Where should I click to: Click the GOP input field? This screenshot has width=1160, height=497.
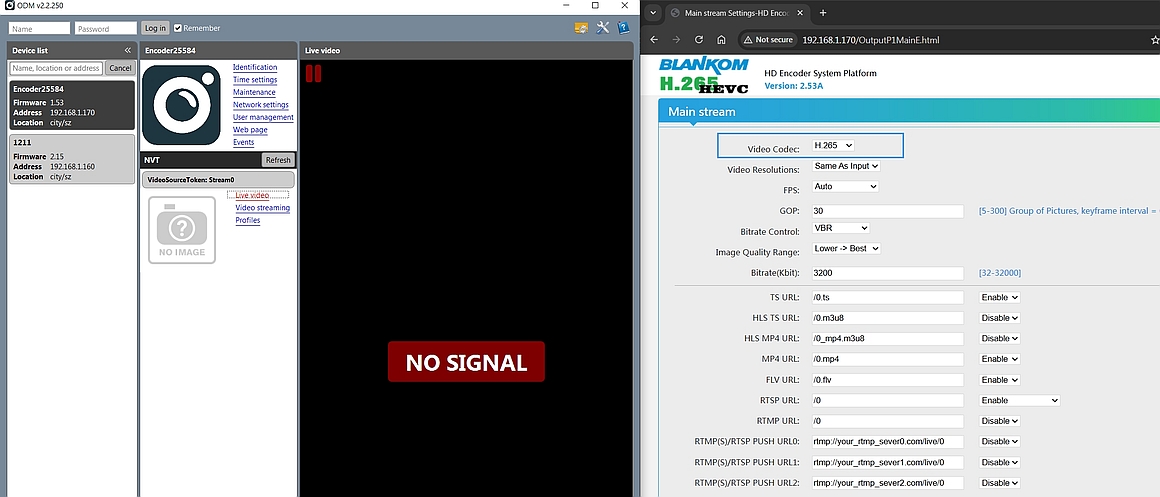888,212
